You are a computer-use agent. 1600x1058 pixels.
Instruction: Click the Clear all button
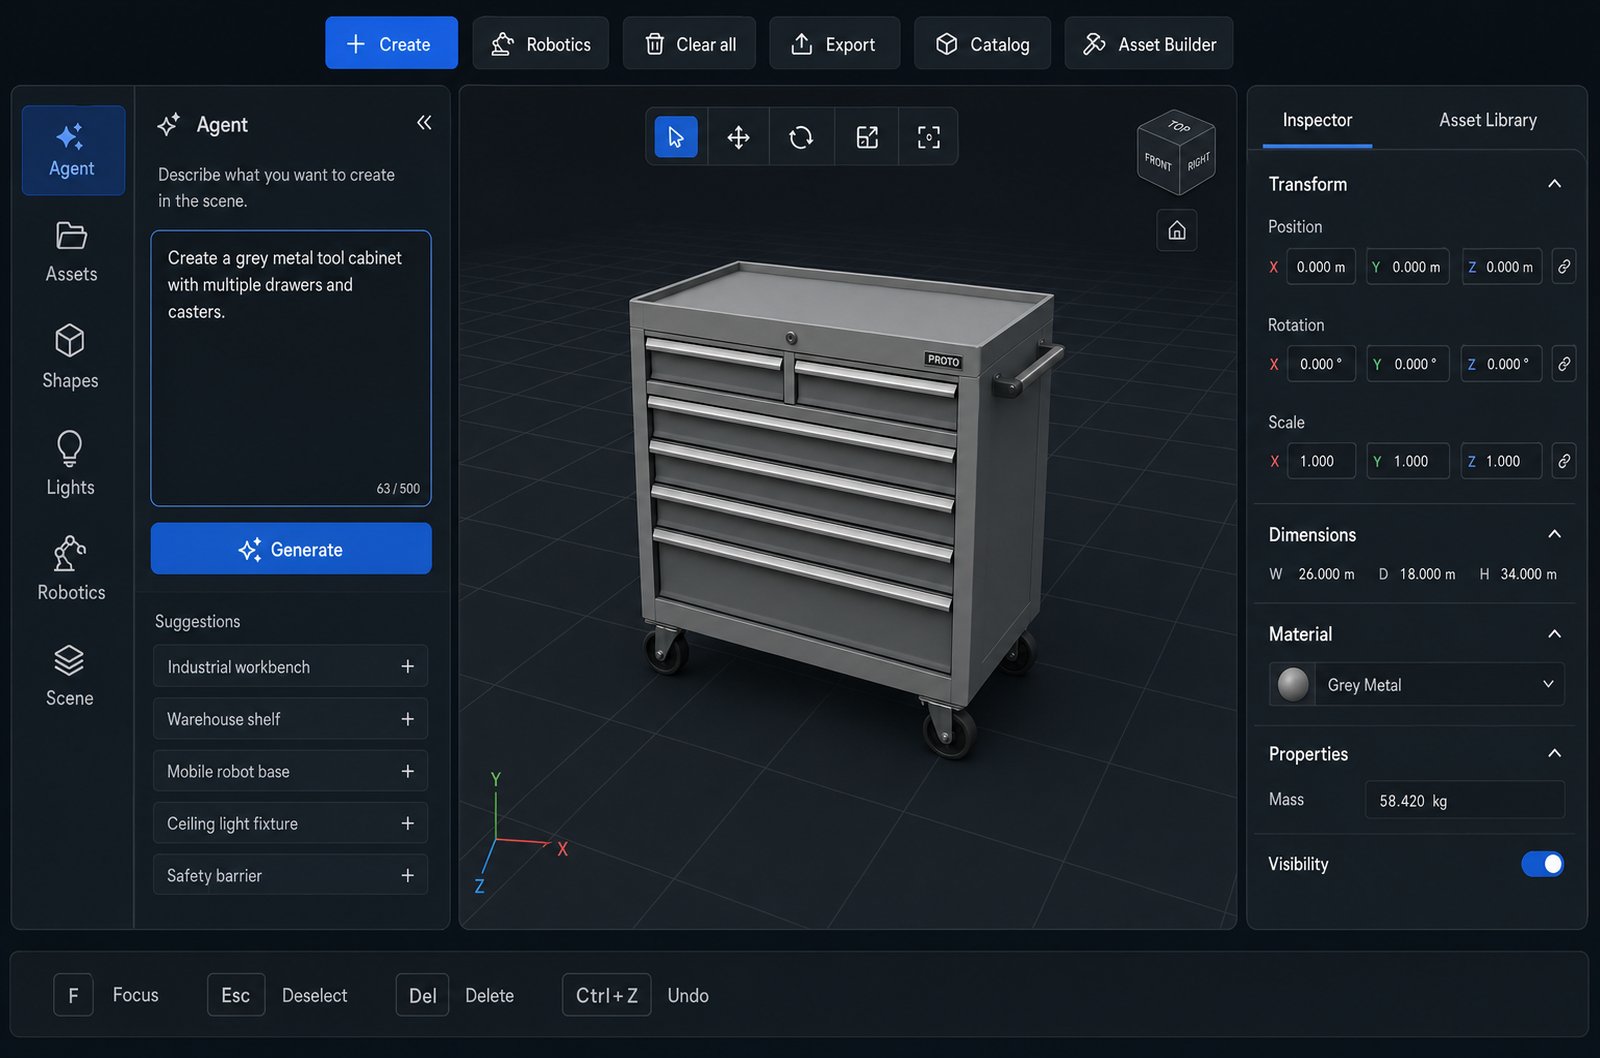point(689,43)
